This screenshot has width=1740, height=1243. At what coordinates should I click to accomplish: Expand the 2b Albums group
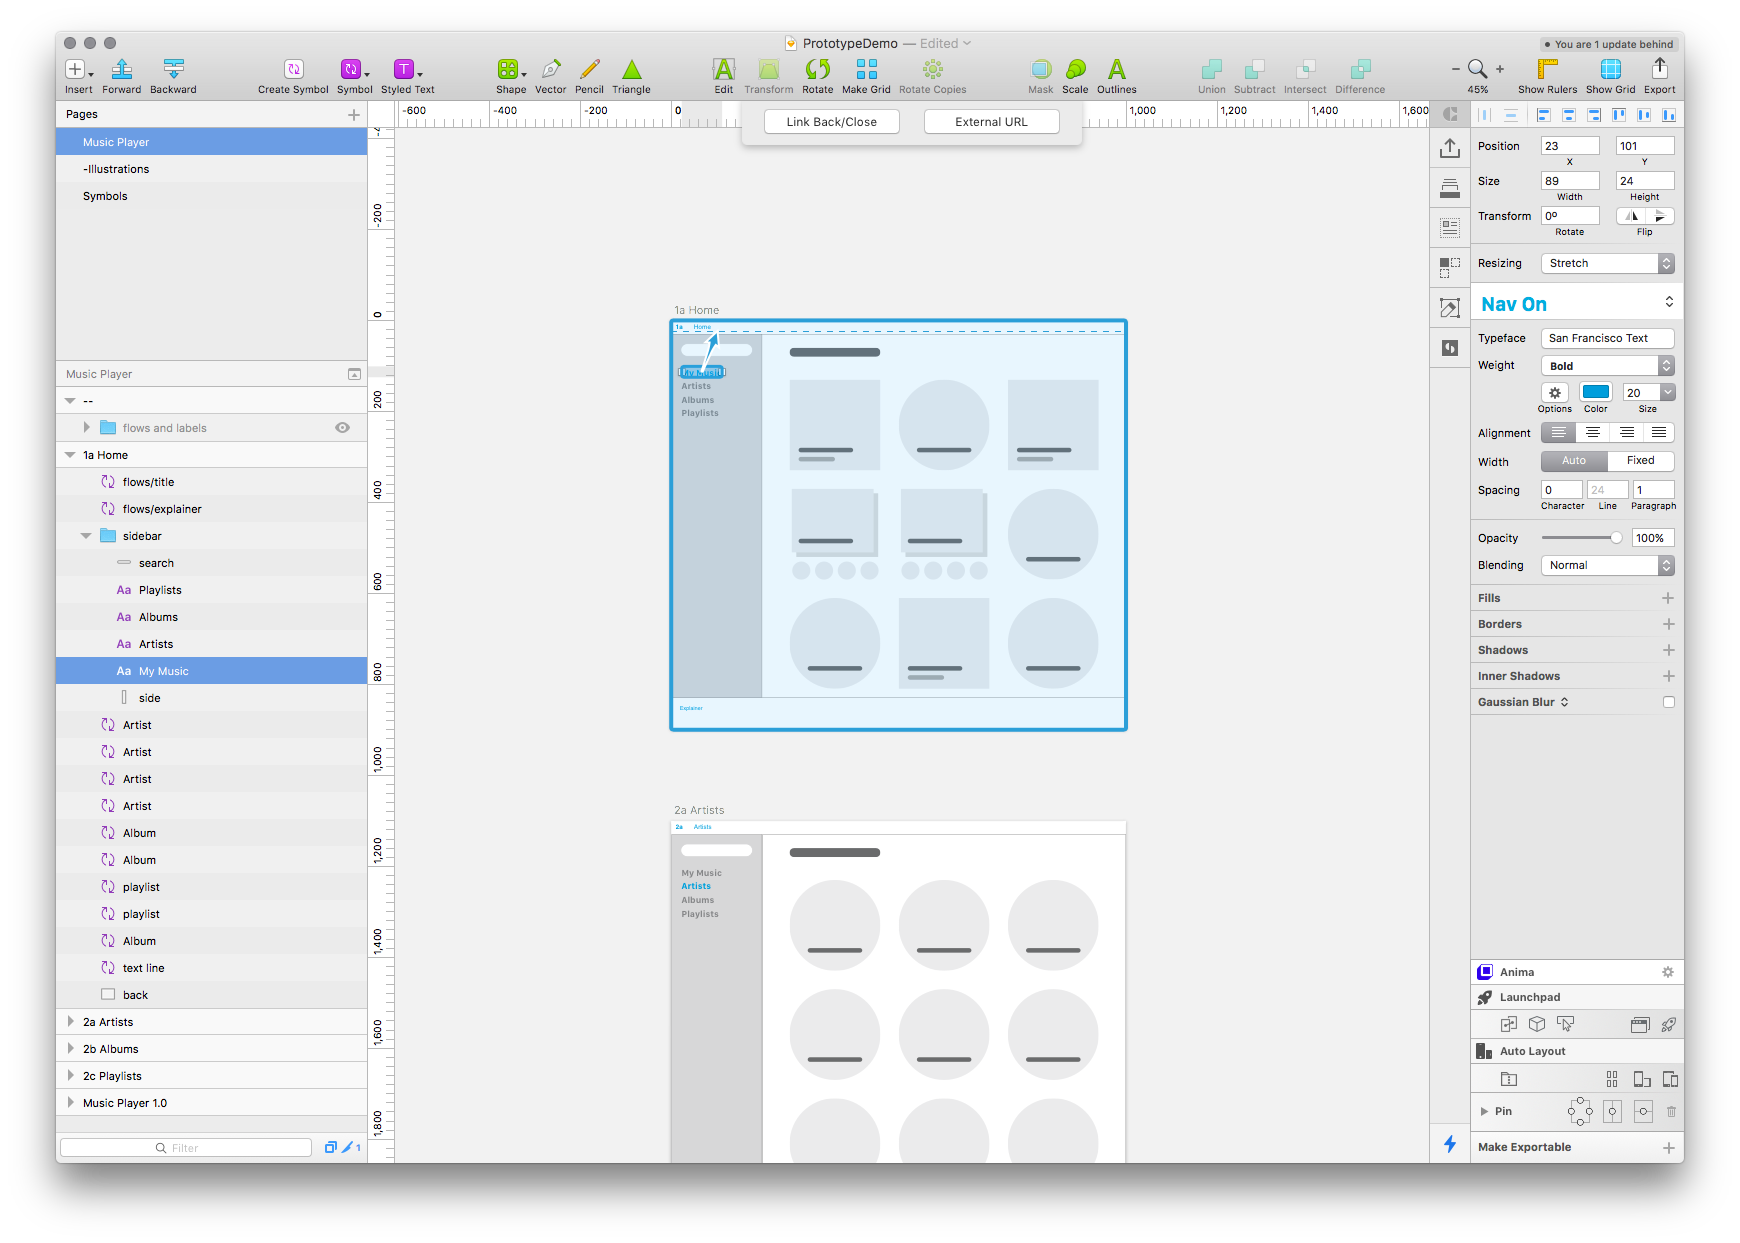coord(70,1048)
